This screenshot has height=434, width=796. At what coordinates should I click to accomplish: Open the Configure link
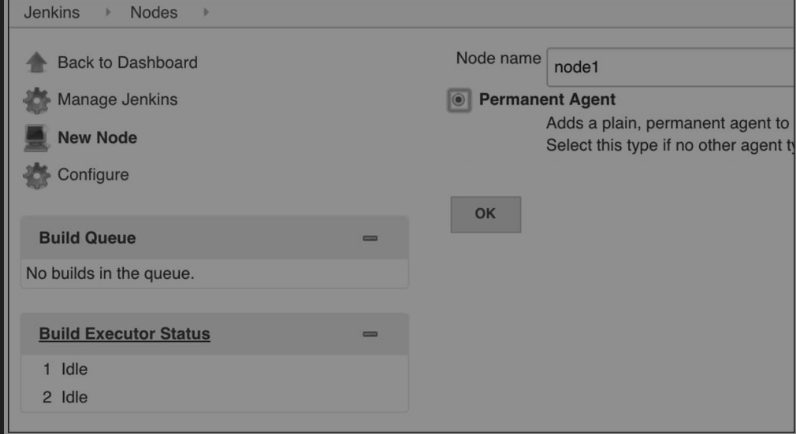(x=93, y=176)
